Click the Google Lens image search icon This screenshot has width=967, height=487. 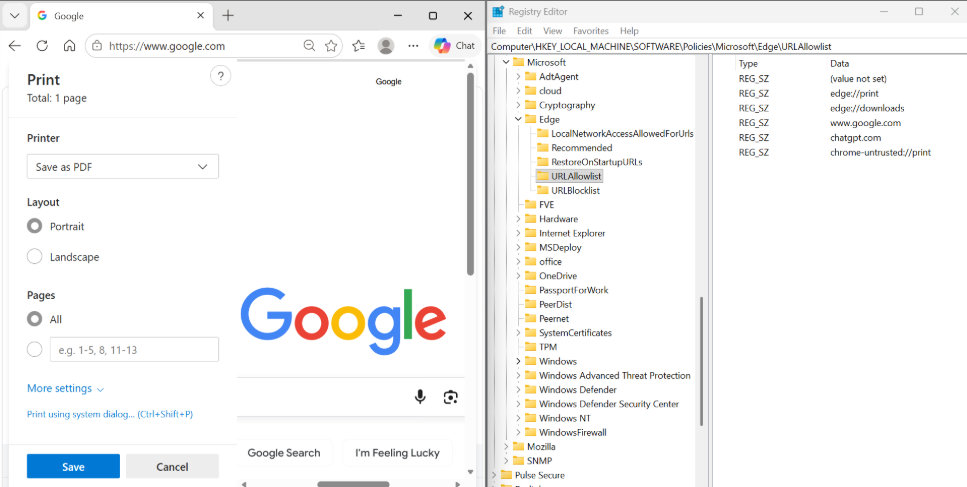pyautogui.click(x=451, y=397)
